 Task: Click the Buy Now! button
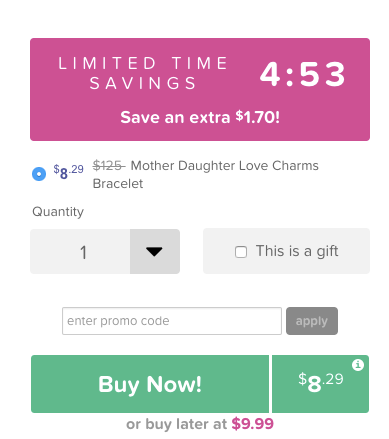(x=150, y=384)
